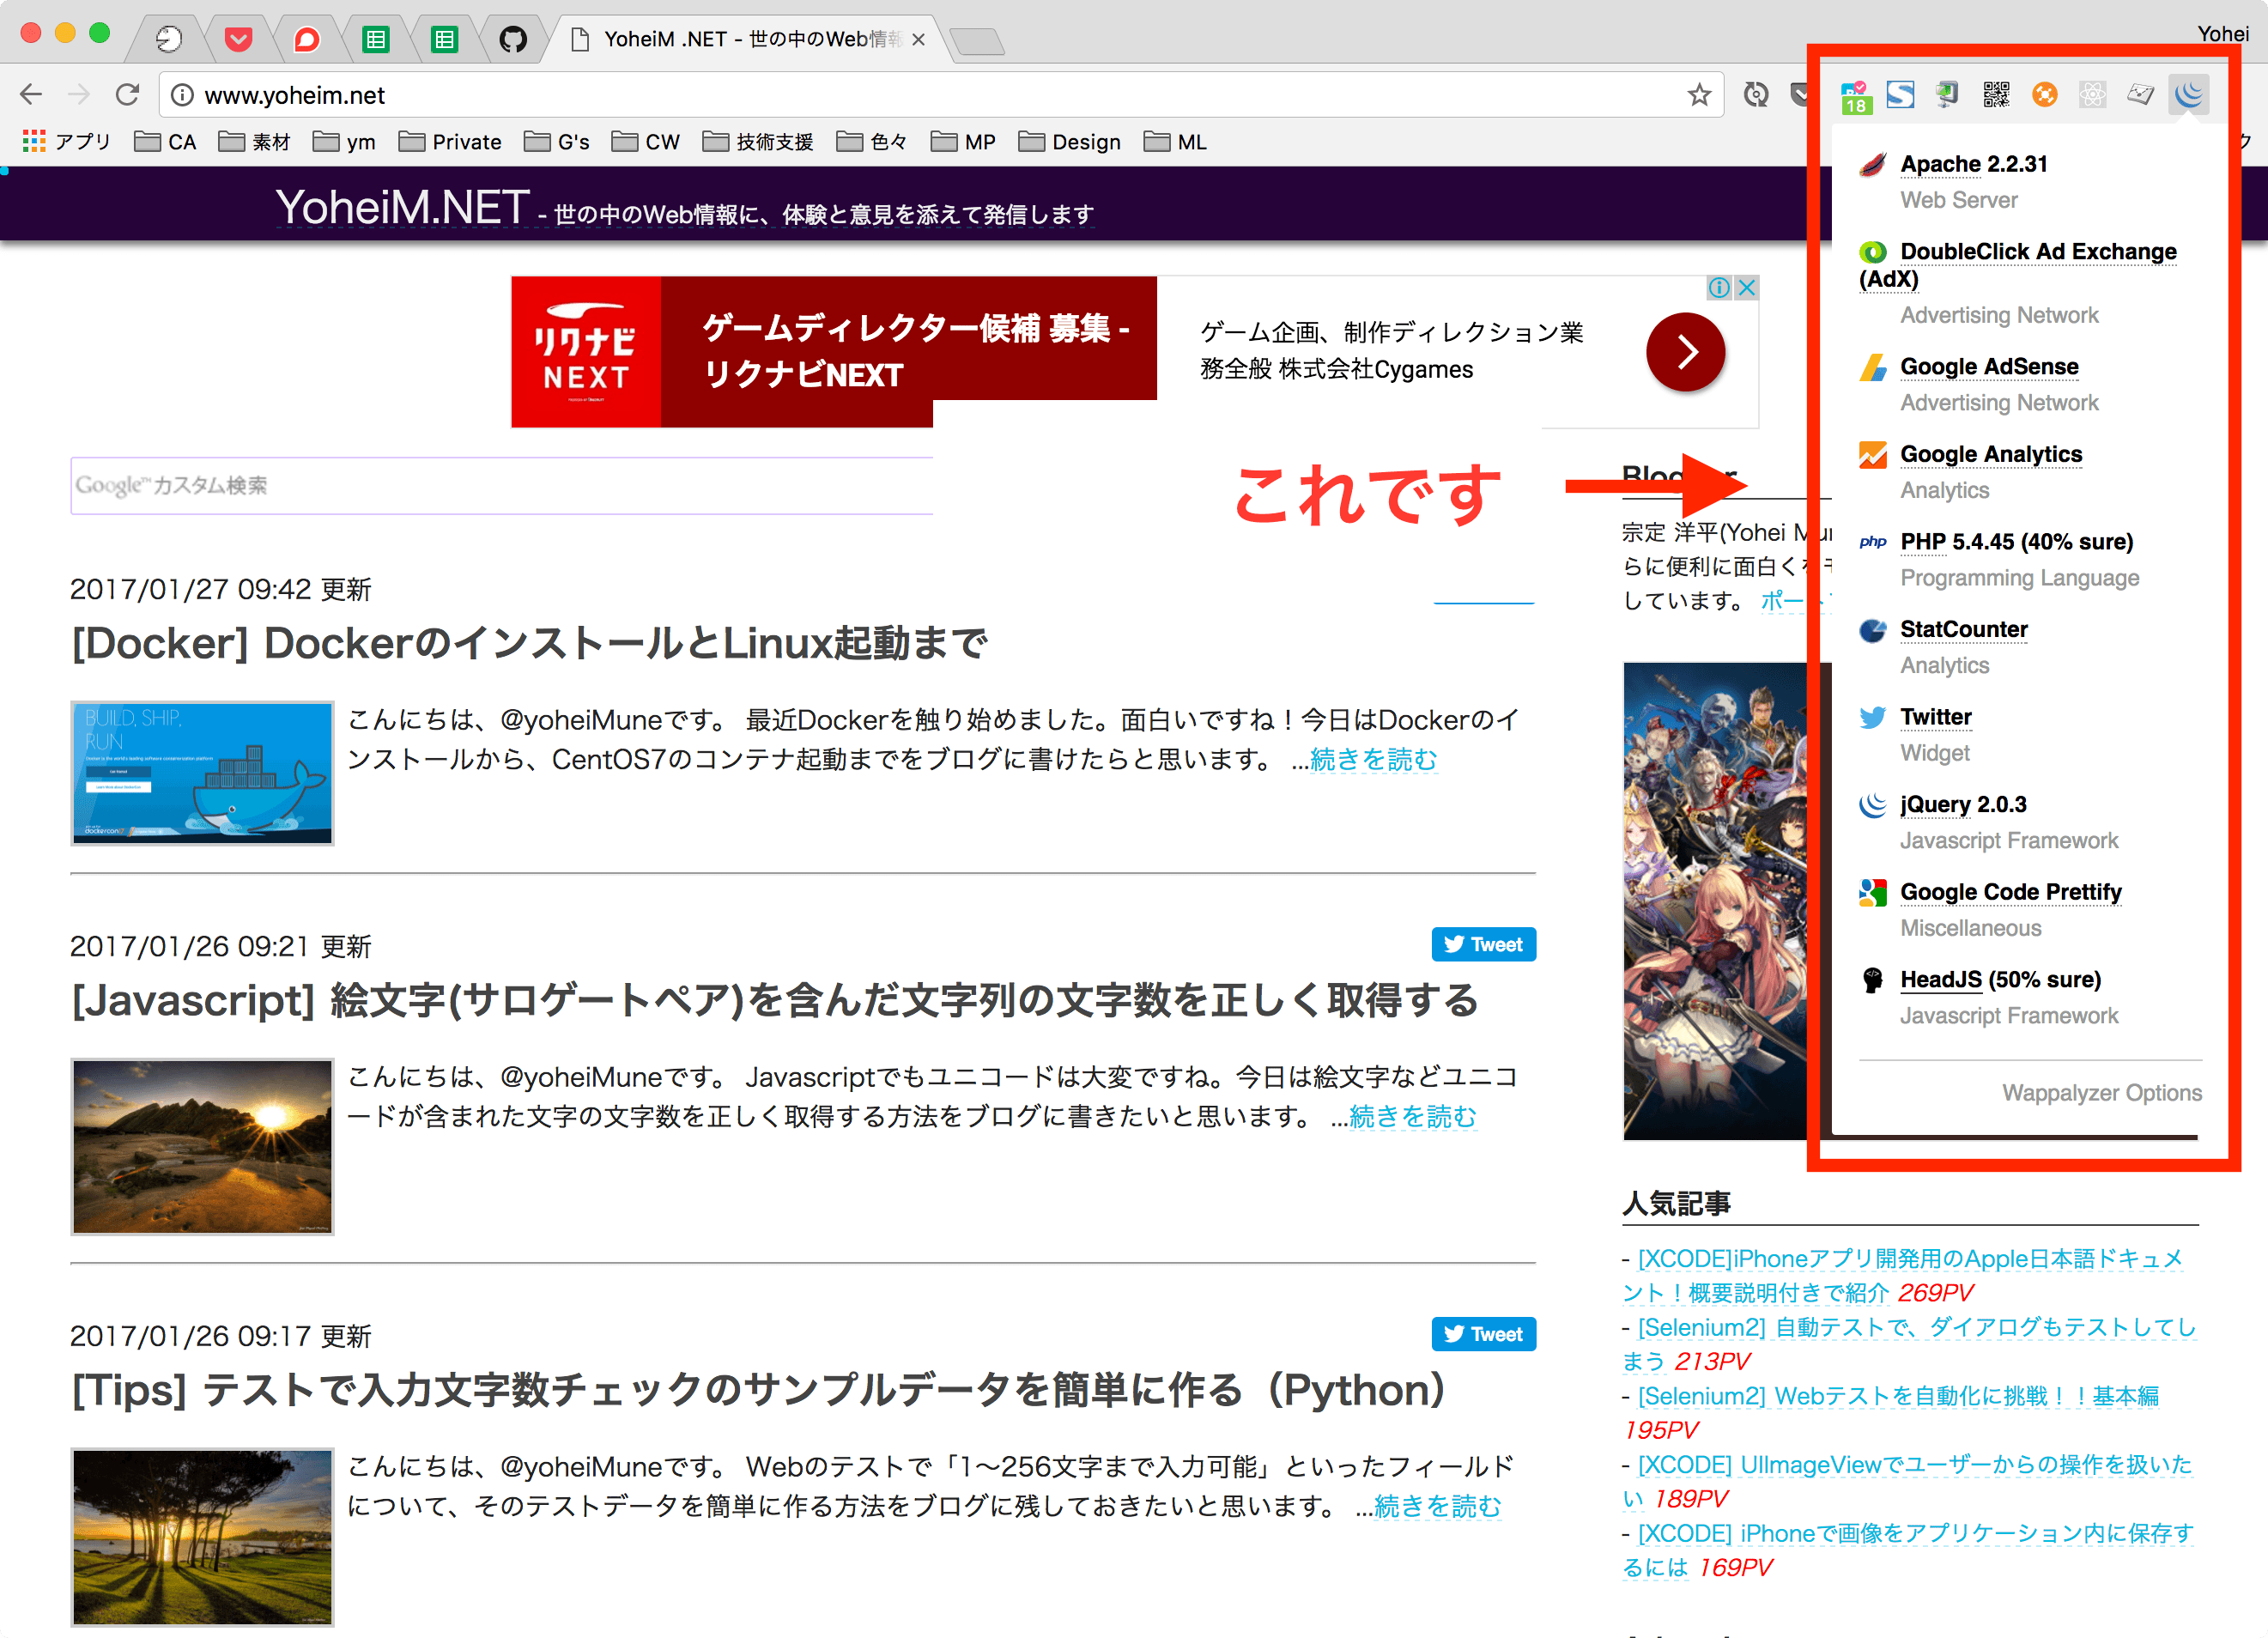This screenshot has height=1638, width=2268.
Task: Click the ad info icon
Action: click(x=1719, y=288)
